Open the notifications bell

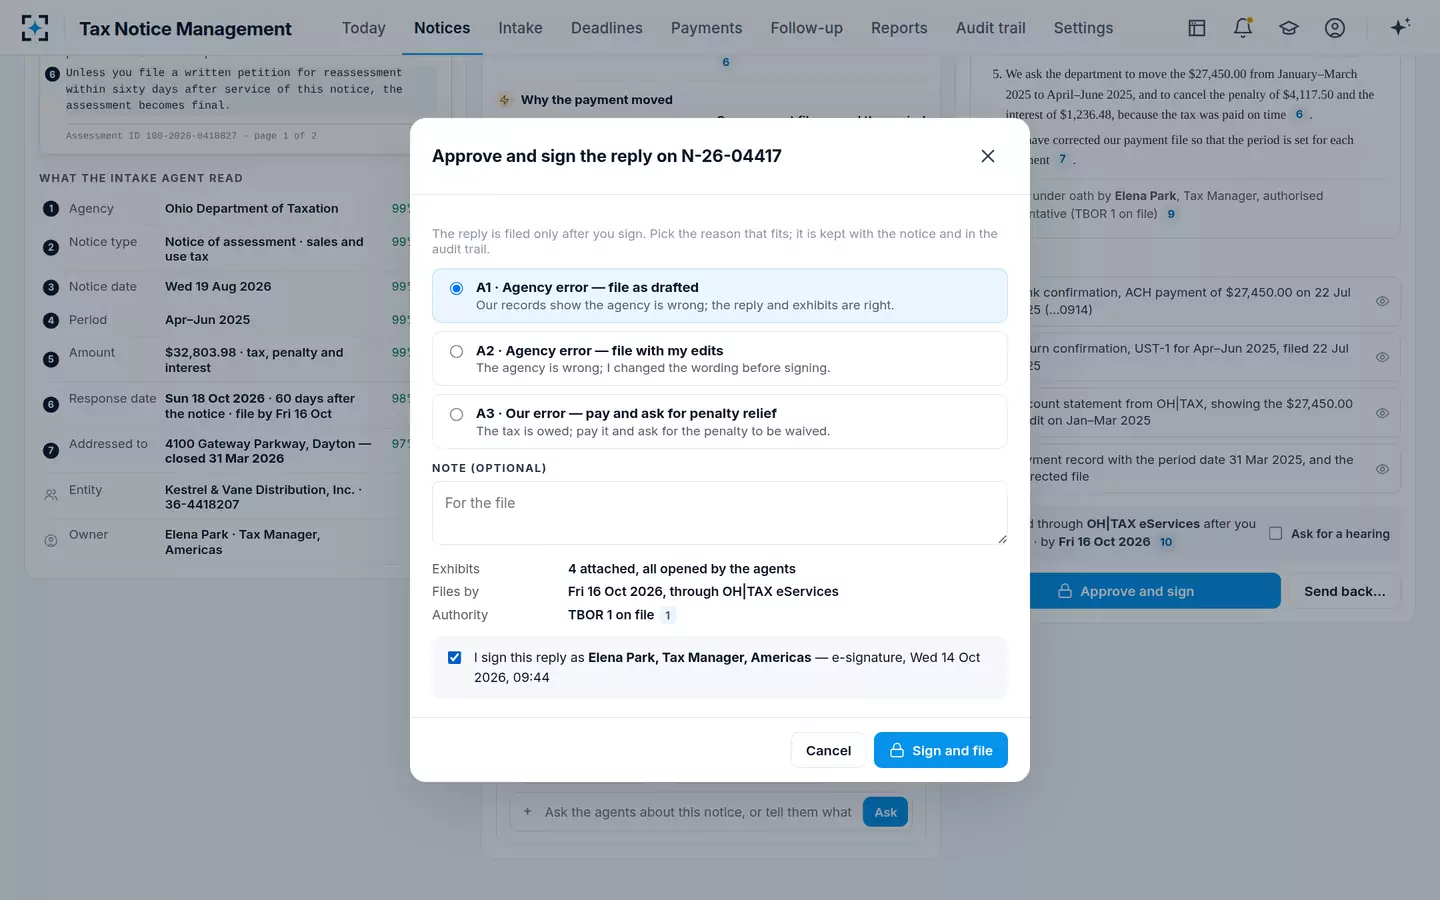tap(1243, 28)
